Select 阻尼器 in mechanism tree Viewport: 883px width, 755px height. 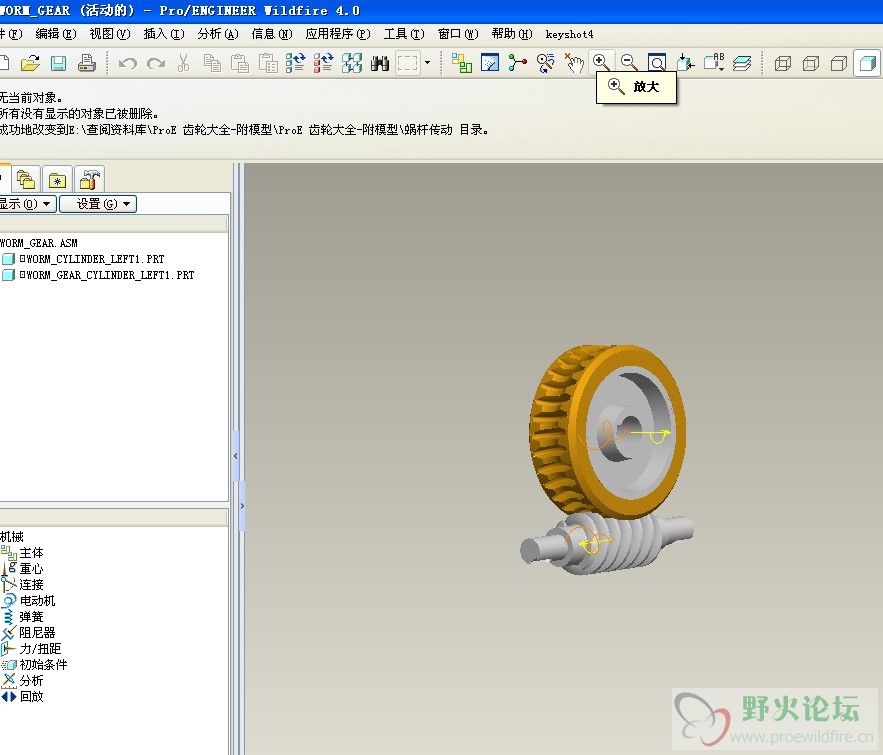(x=37, y=633)
